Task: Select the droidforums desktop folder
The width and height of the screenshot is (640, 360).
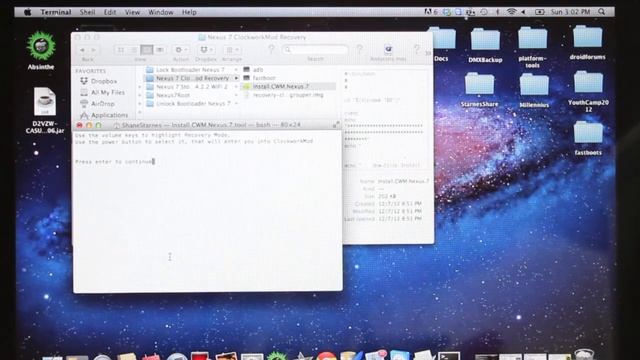Action: pos(587,43)
